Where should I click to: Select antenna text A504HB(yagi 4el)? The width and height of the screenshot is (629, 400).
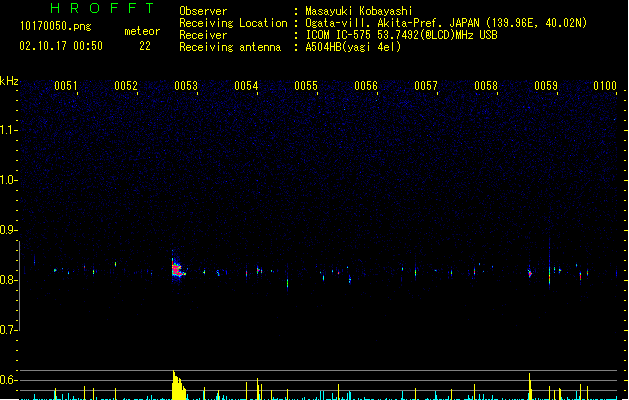click(353, 47)
